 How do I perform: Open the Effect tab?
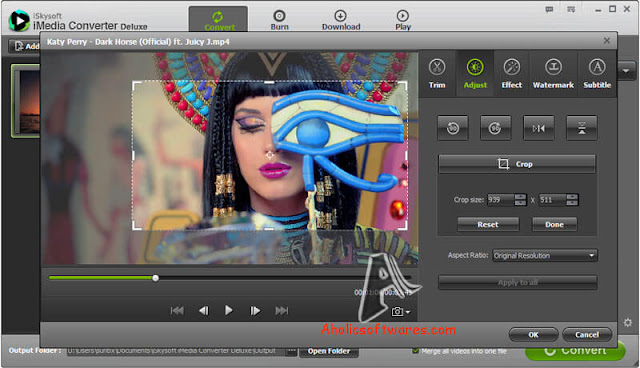coord(511,74)
